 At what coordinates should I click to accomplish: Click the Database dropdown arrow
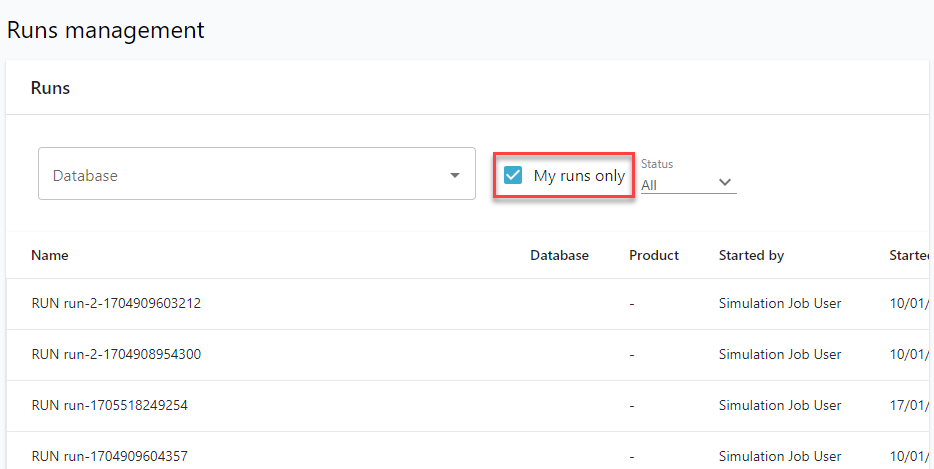[455, 176]
